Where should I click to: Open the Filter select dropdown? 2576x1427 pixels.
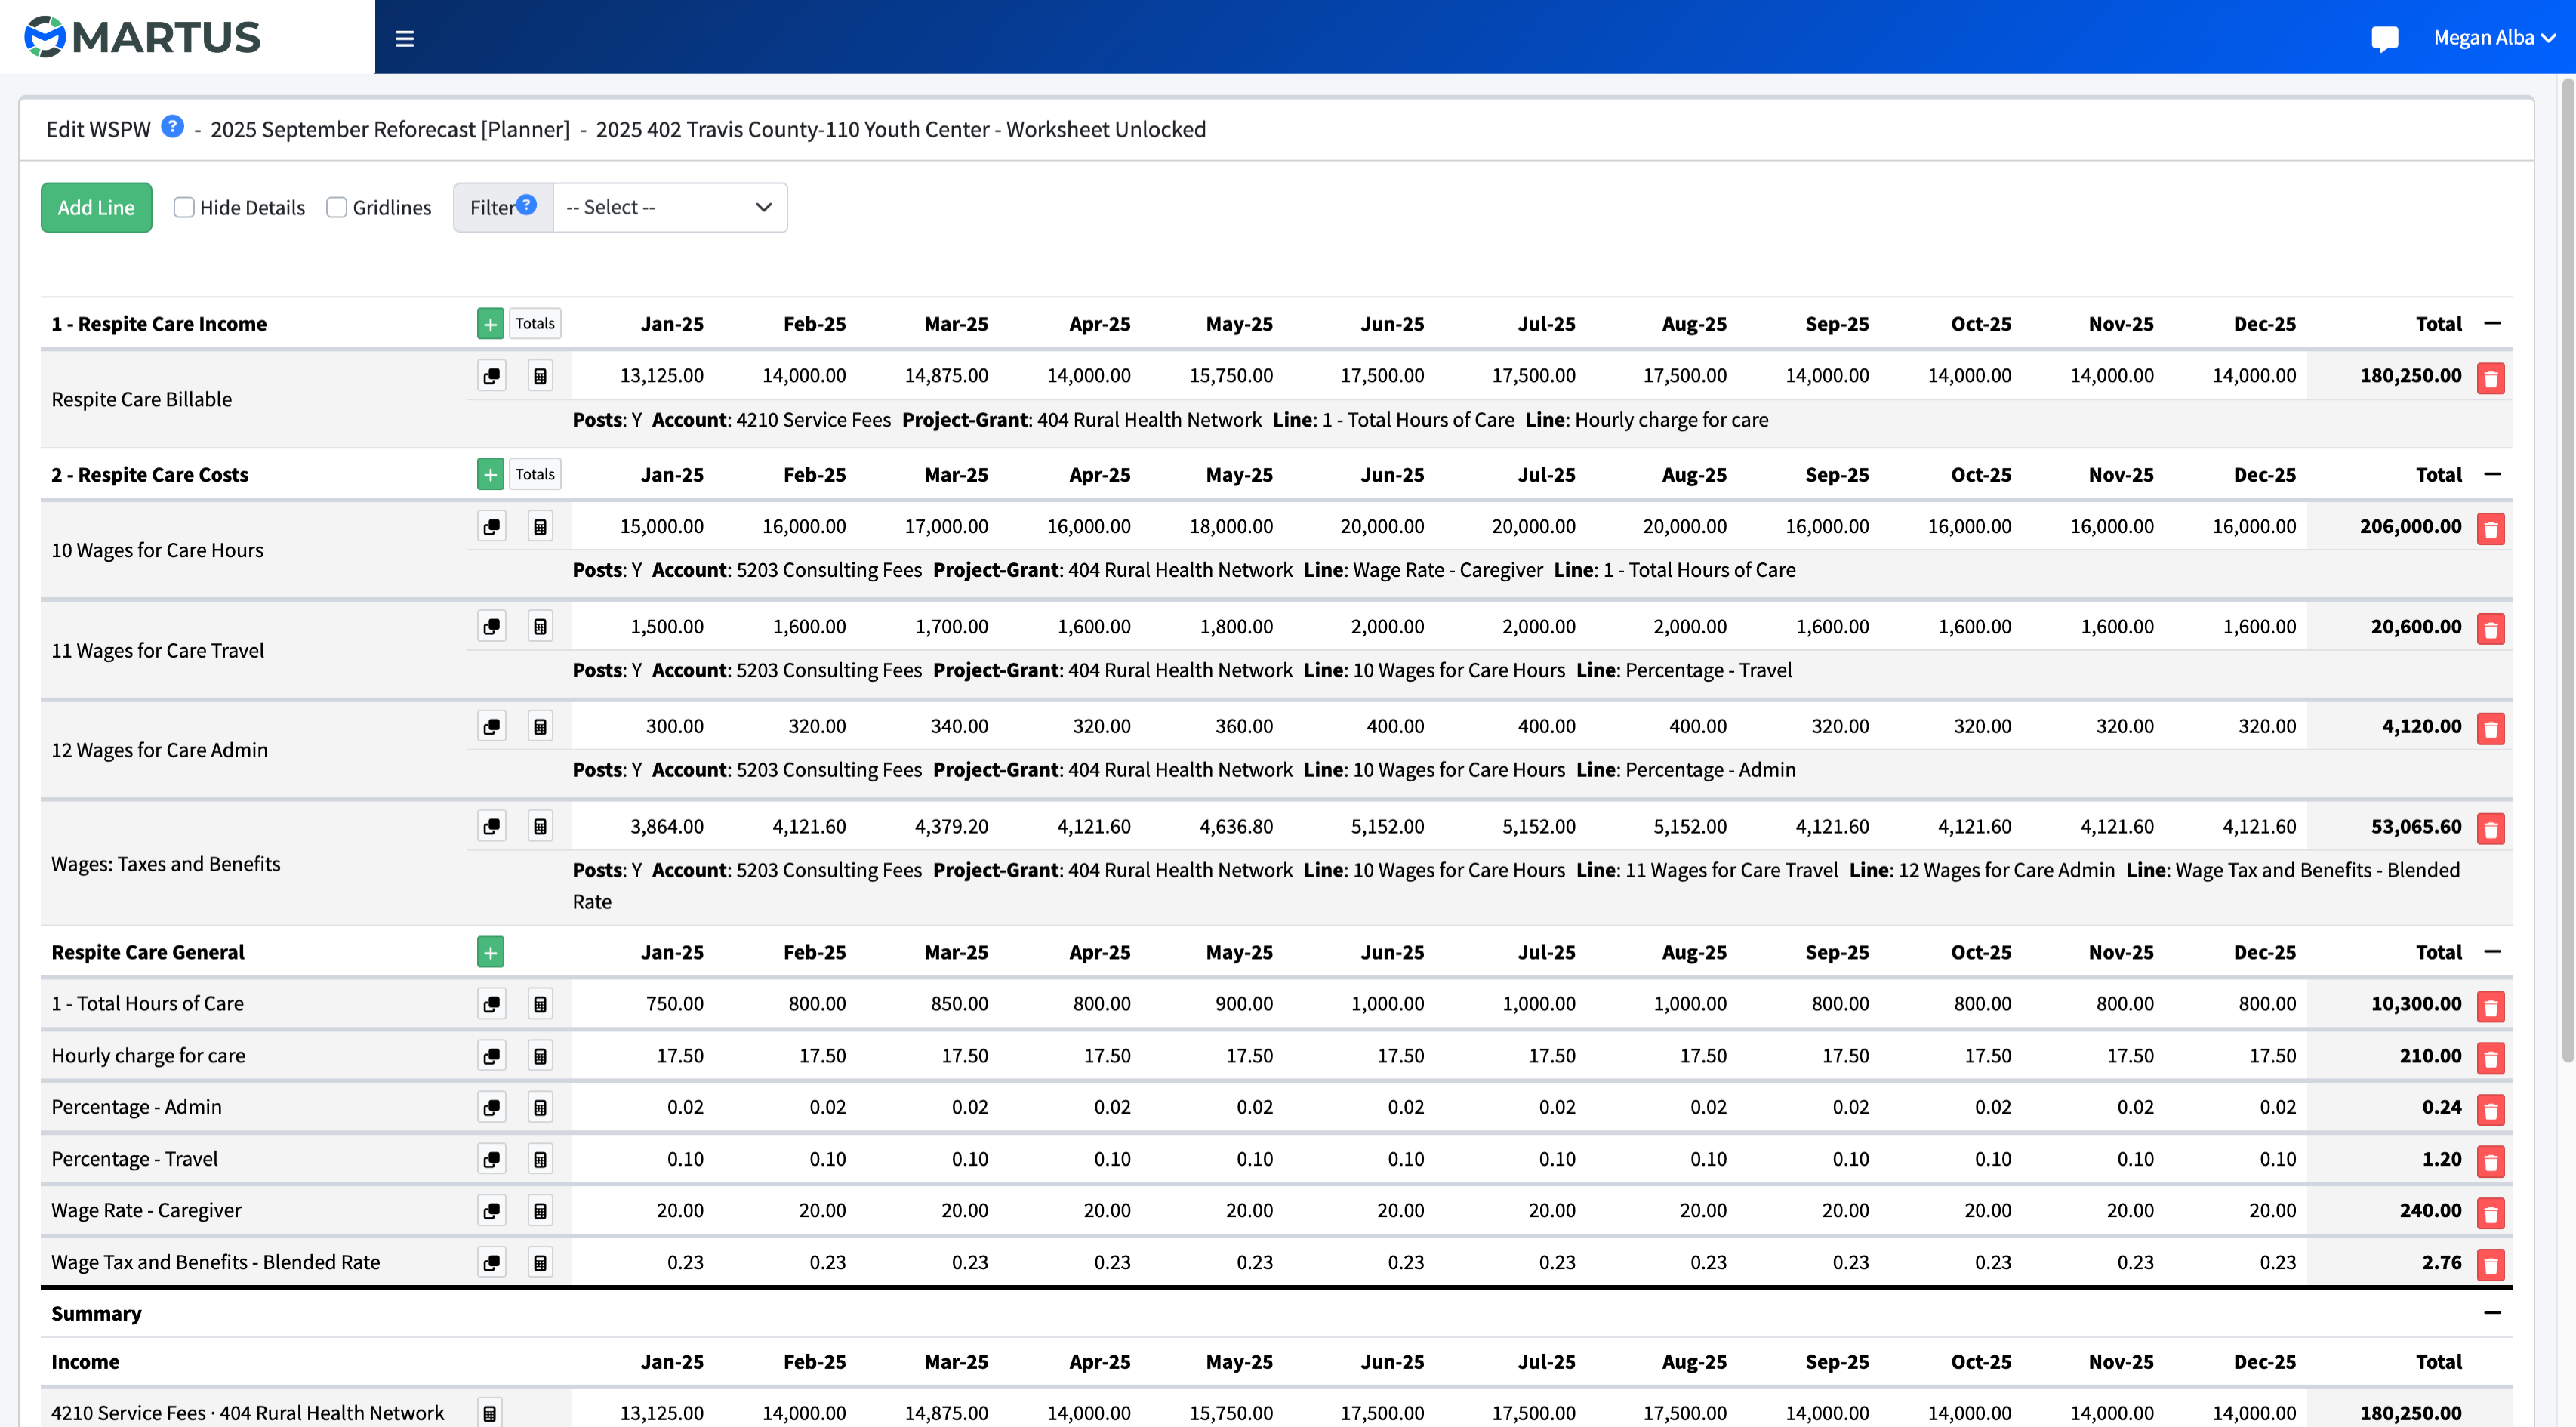tap(669, 207)
